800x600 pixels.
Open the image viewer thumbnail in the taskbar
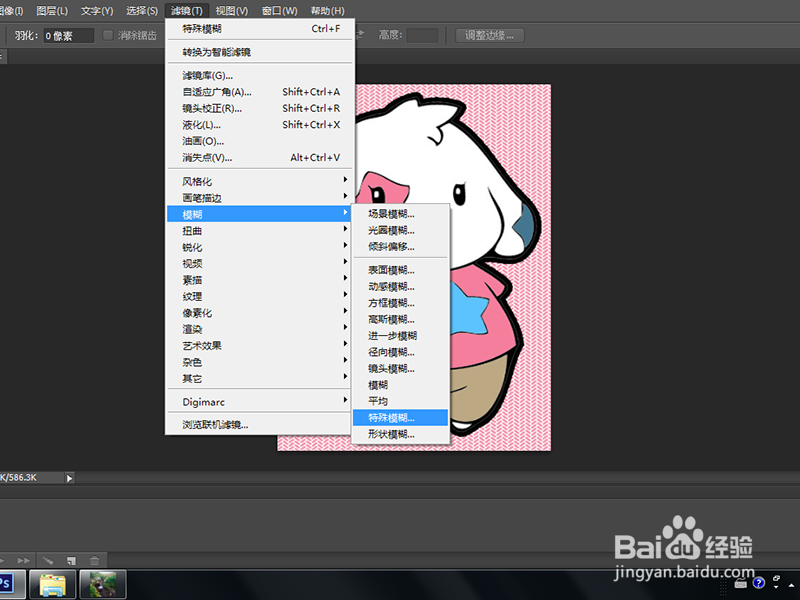coord(103,585)
